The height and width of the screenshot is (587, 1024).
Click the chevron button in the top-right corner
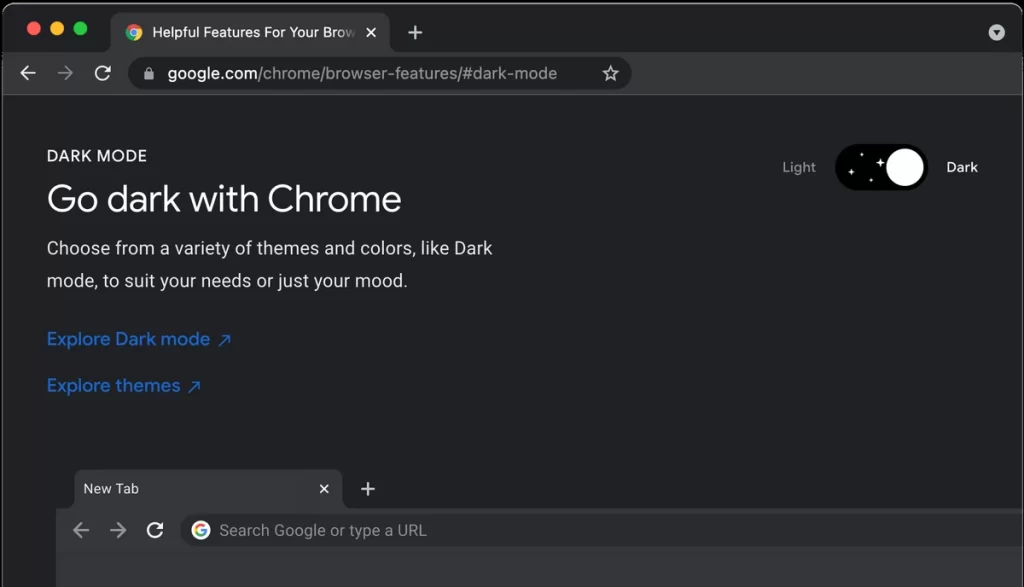[997, 32]
